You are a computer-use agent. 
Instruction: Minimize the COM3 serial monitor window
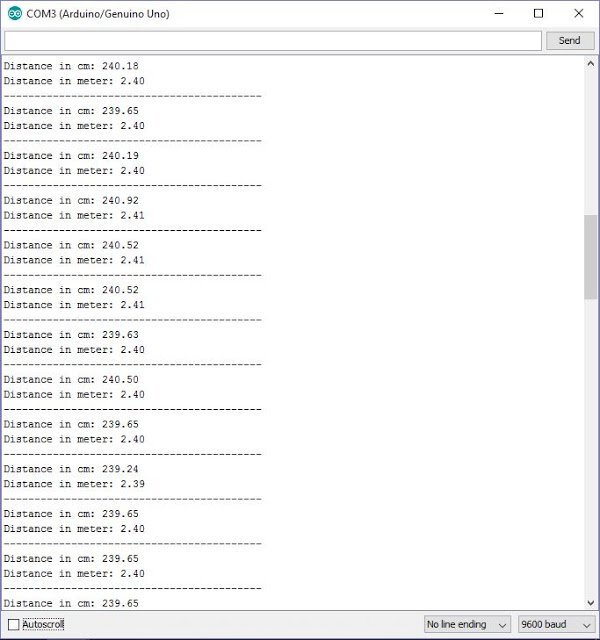499,13
